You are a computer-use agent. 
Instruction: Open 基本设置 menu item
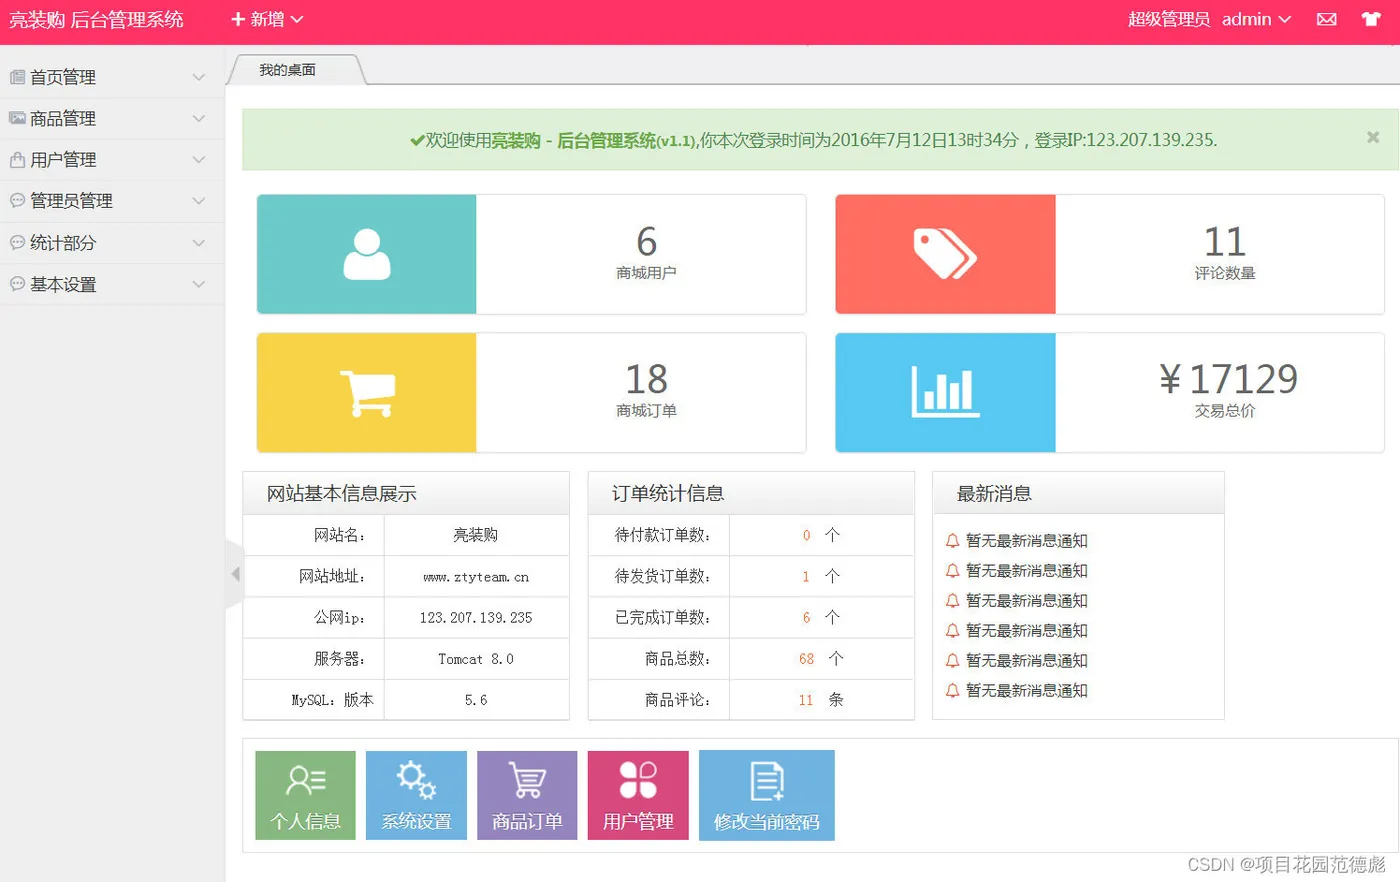pos(112,284)
